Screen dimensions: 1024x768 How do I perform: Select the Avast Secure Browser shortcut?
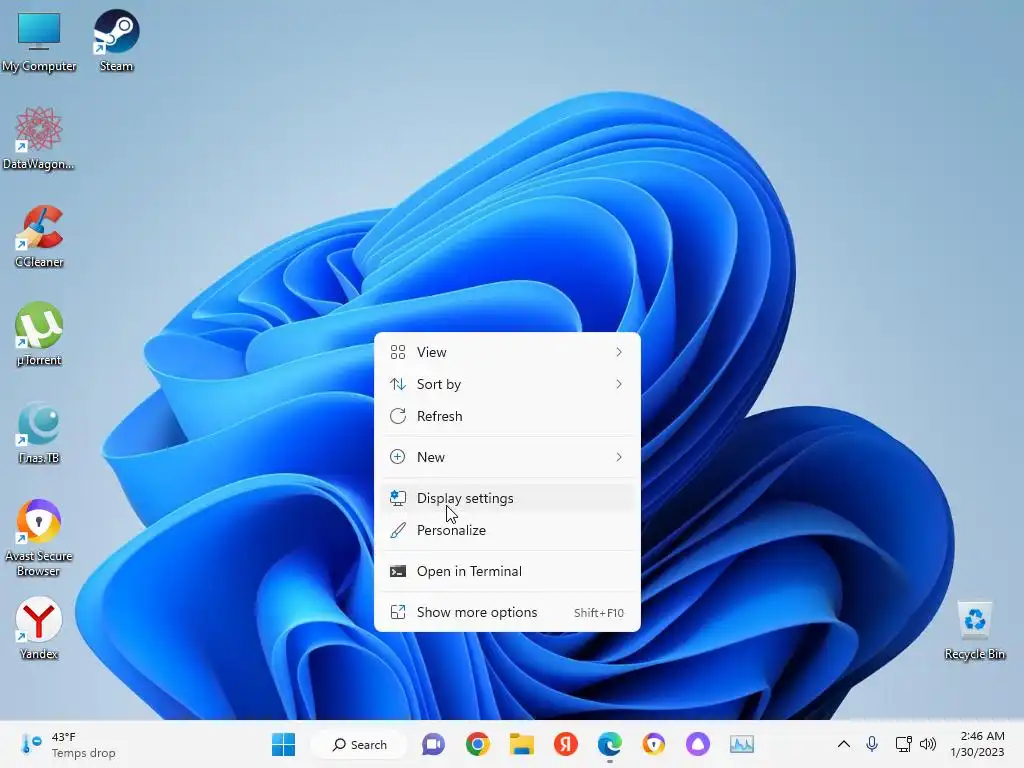[39, 538]
